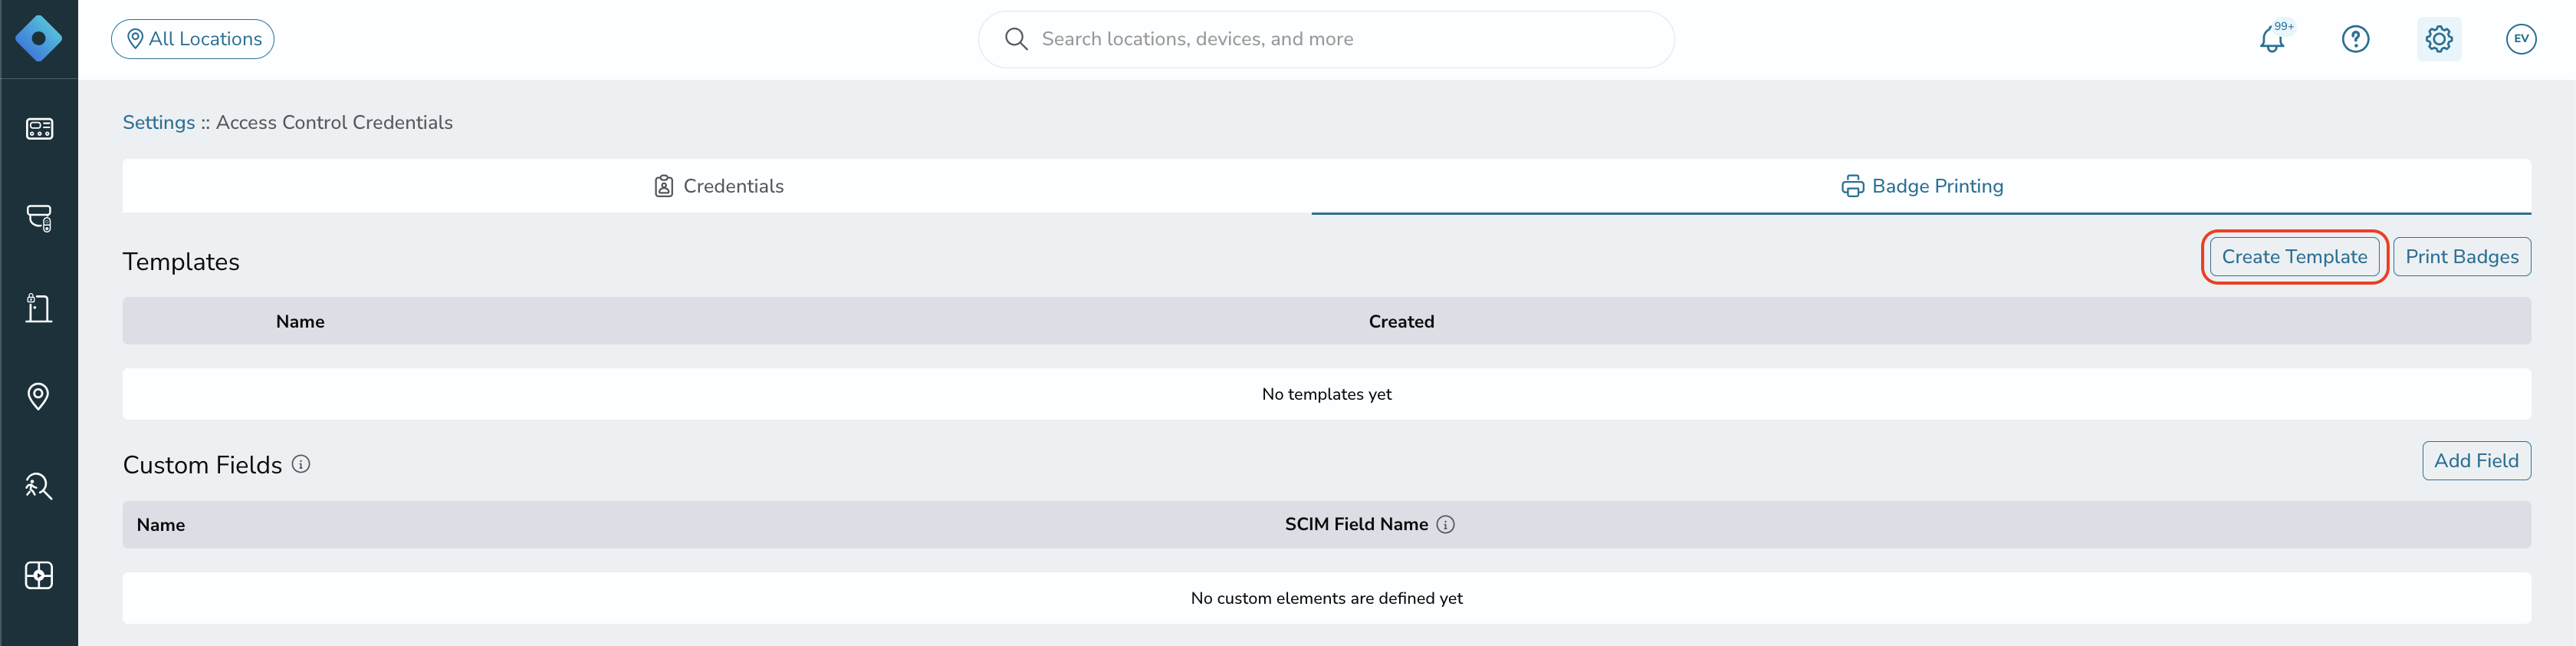Open the cameras sidebar icon

(39, 129)
